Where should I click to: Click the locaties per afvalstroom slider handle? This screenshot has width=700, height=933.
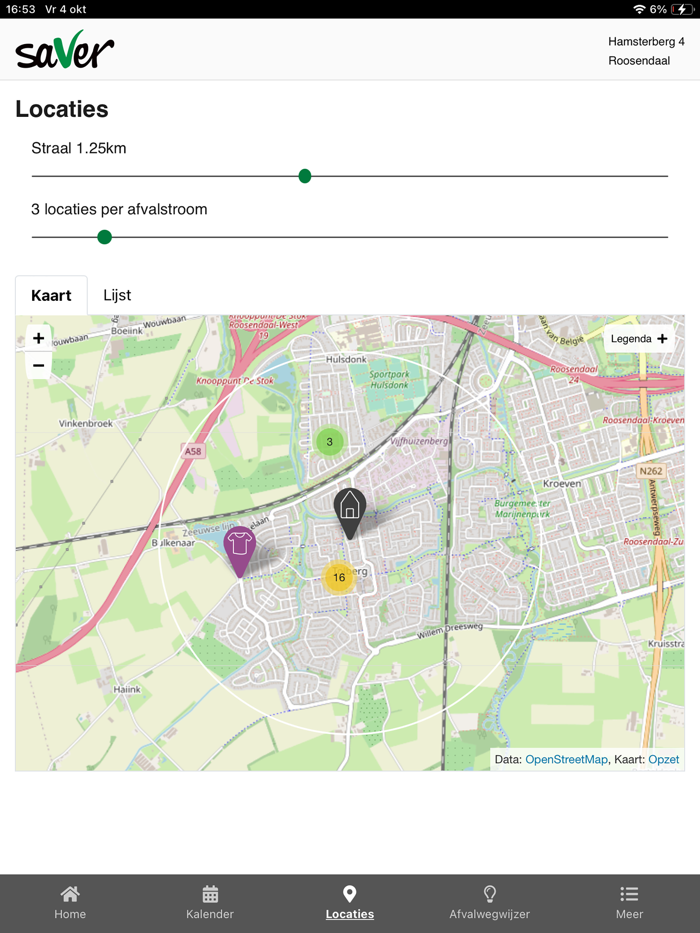(104, 237)
